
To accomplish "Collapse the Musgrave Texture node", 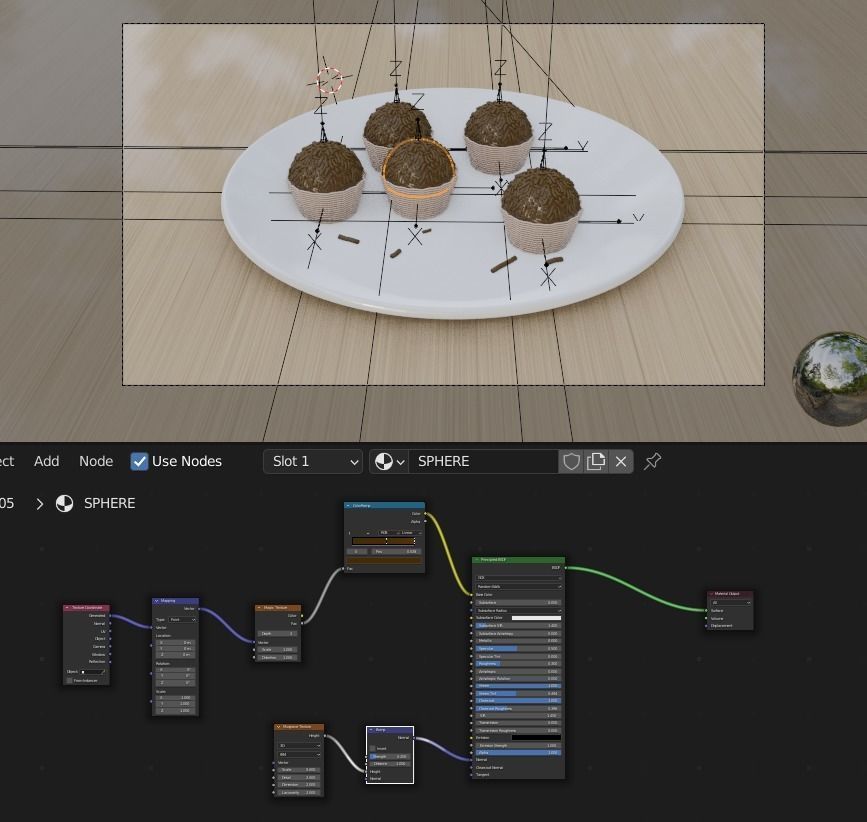I will point(278,726).
